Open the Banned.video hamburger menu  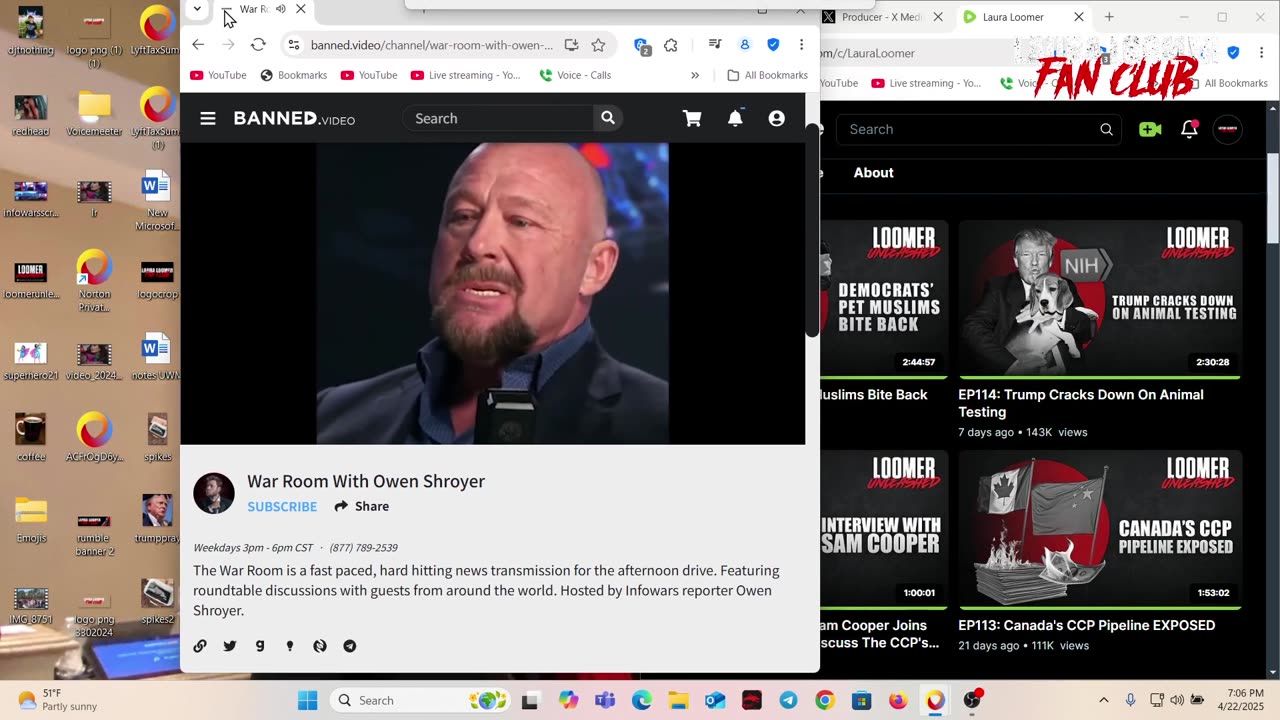click(208, 118)
